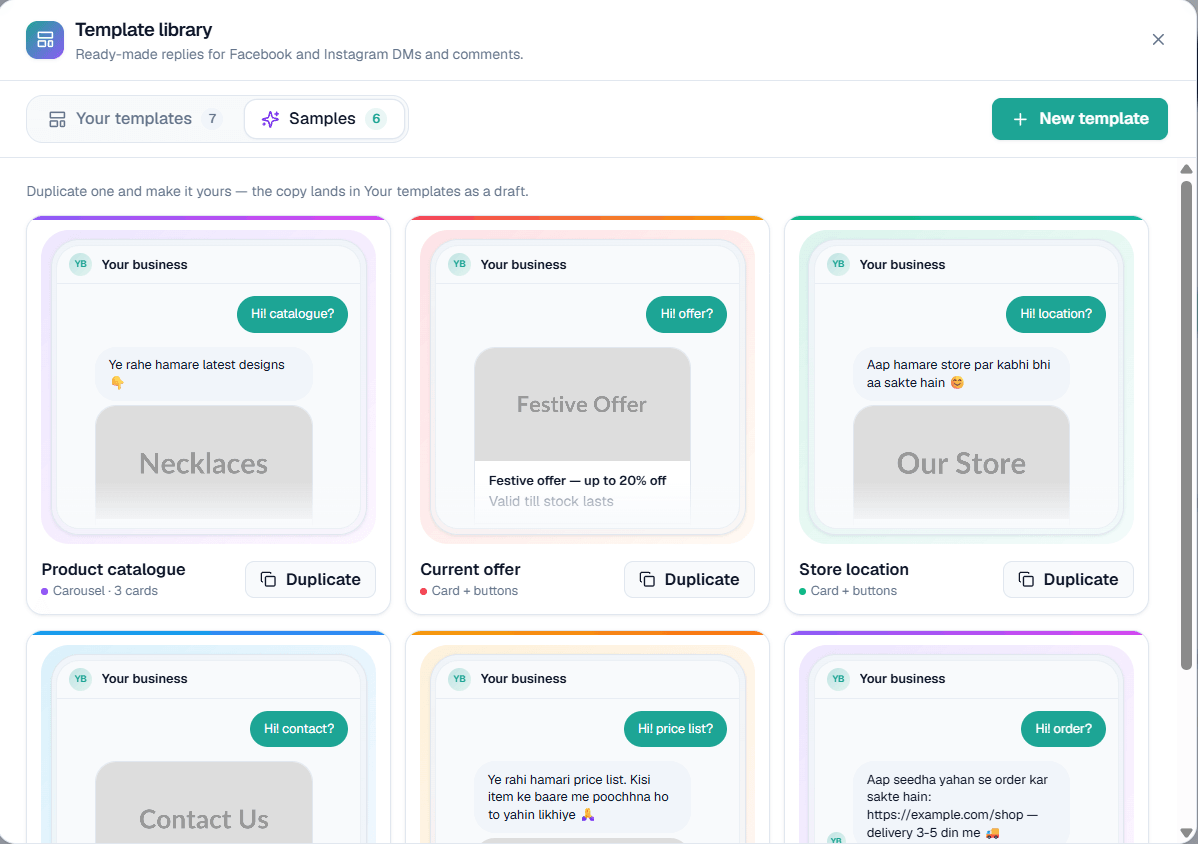Viewport: 1198px width, 844px height.
Task: Click 'Card + buttons' under Current offer
Action: [474, 590]
